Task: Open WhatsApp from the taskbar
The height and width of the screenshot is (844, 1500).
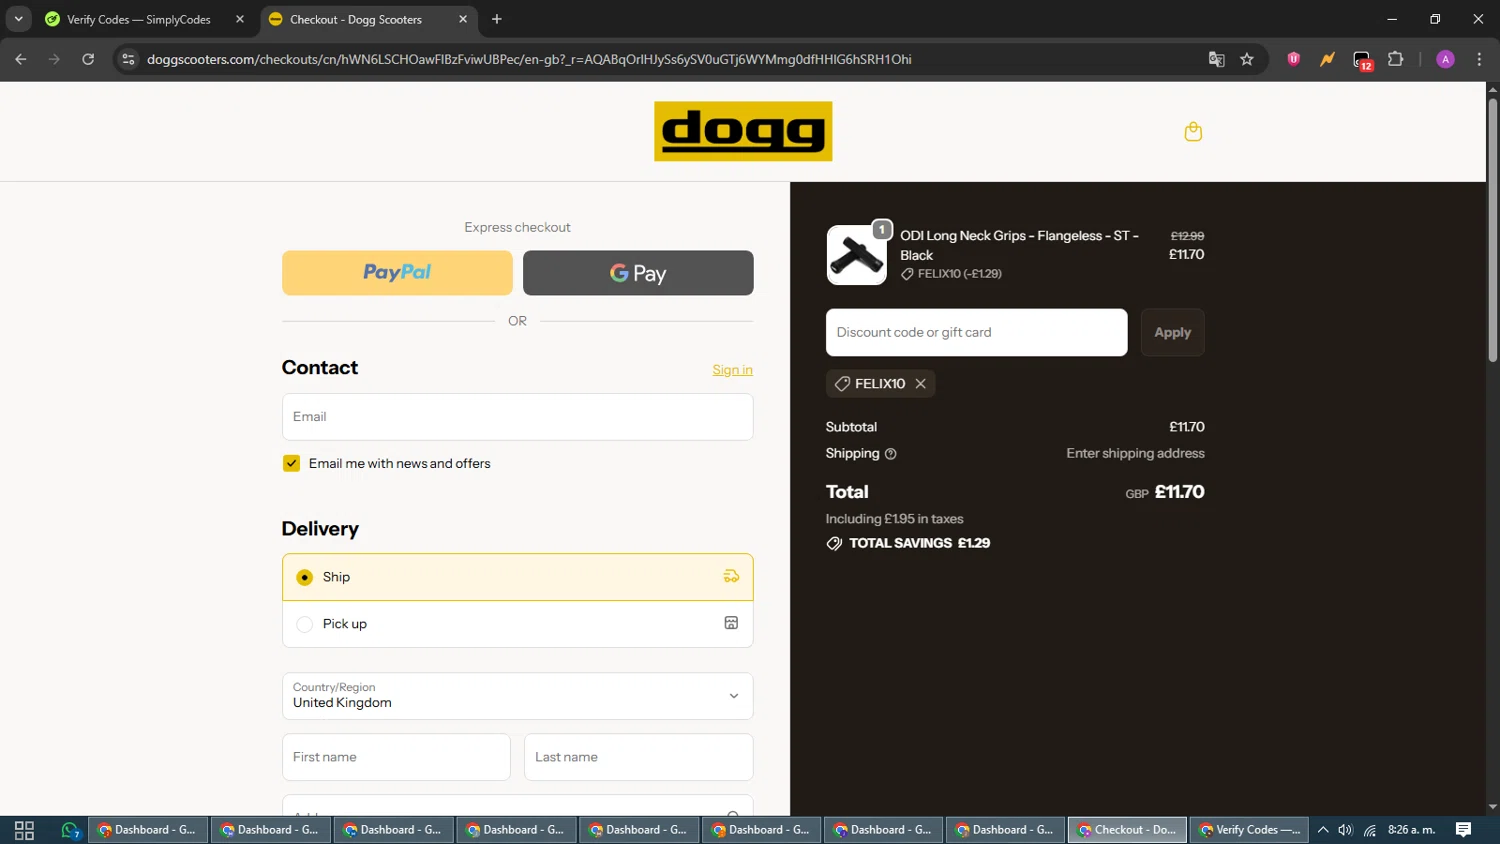Action: pos(70,830)
